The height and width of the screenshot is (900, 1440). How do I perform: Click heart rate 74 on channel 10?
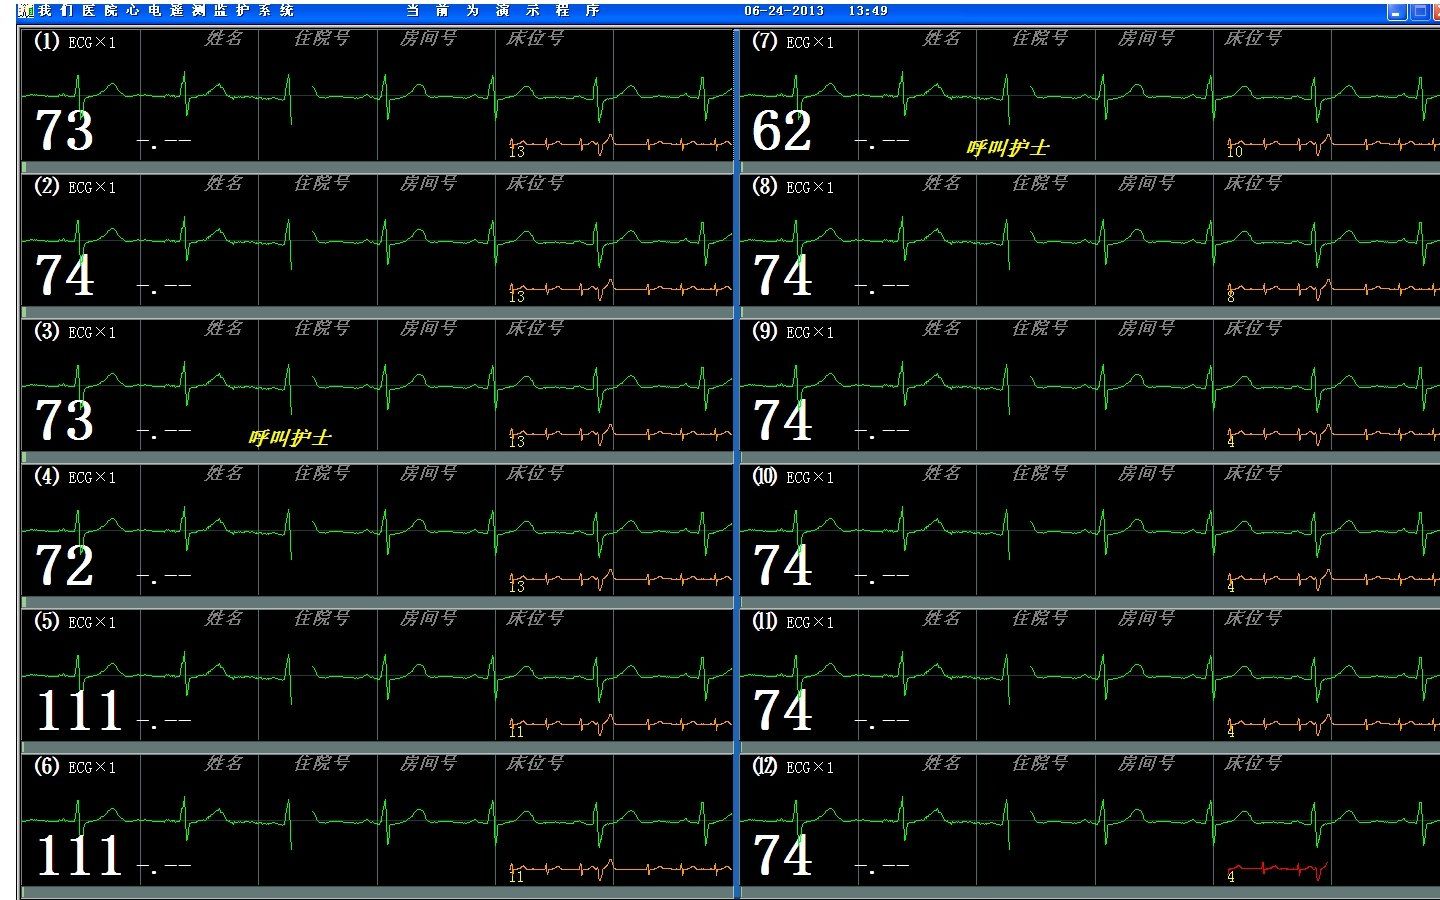(782, 565)
